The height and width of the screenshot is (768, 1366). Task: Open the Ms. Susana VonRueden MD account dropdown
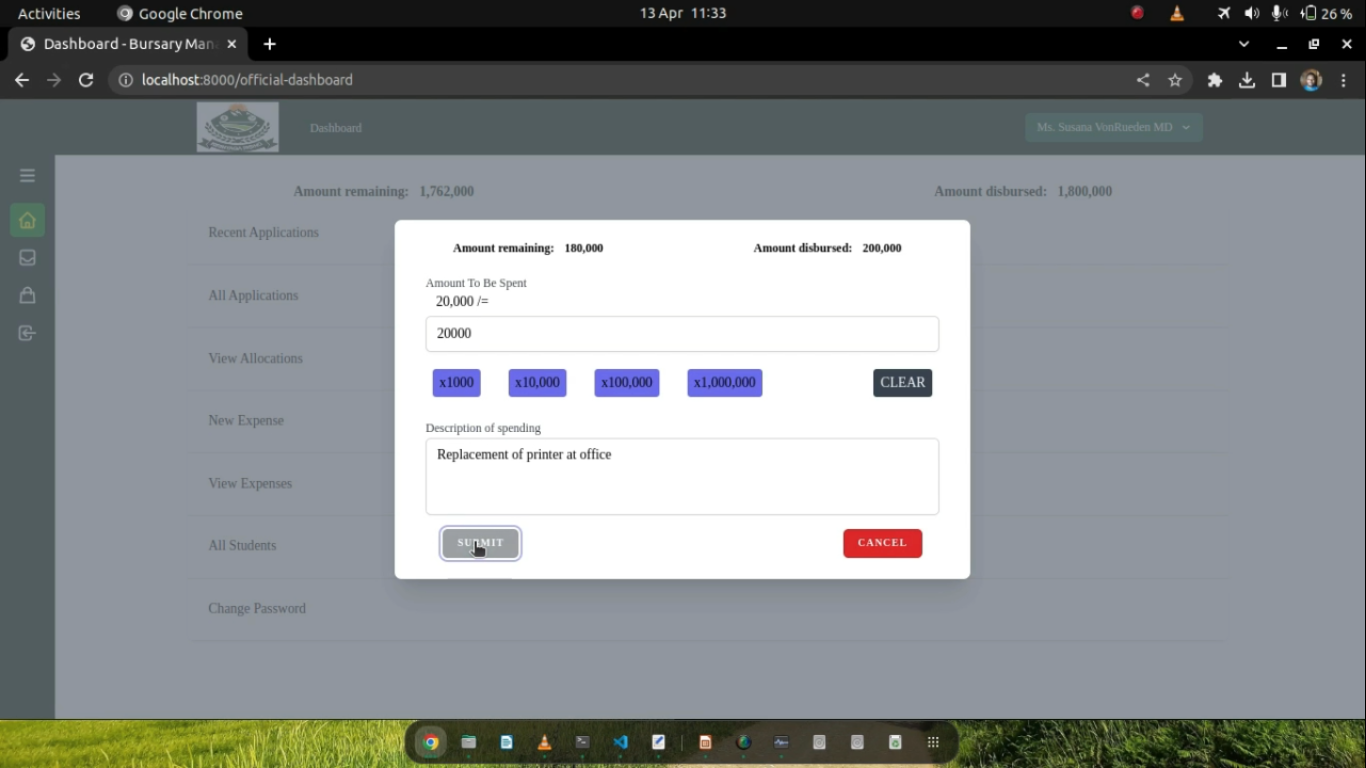1113,127
